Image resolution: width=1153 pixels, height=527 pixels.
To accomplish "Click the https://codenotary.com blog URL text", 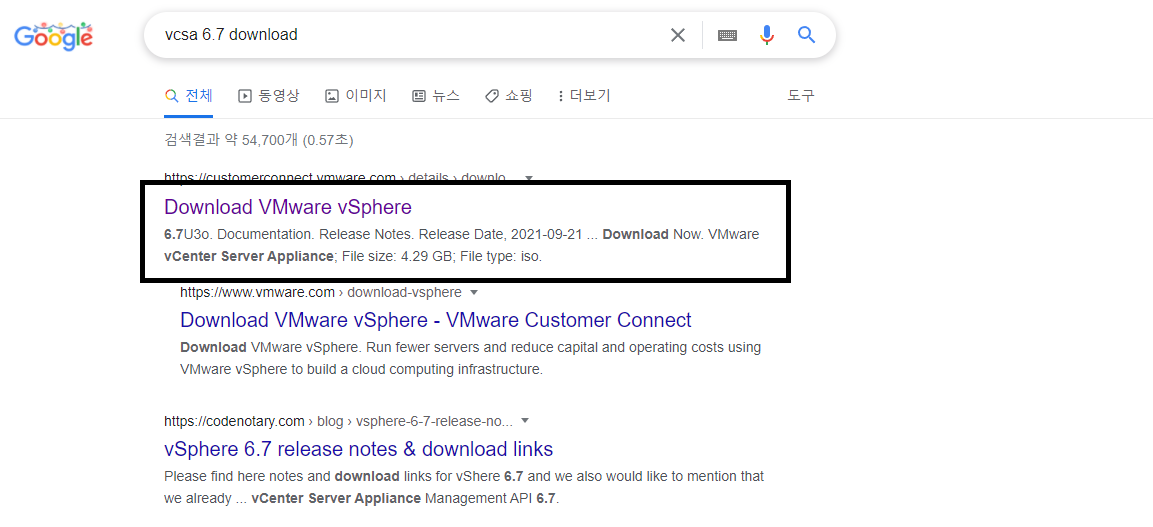I will pos(338,422).
